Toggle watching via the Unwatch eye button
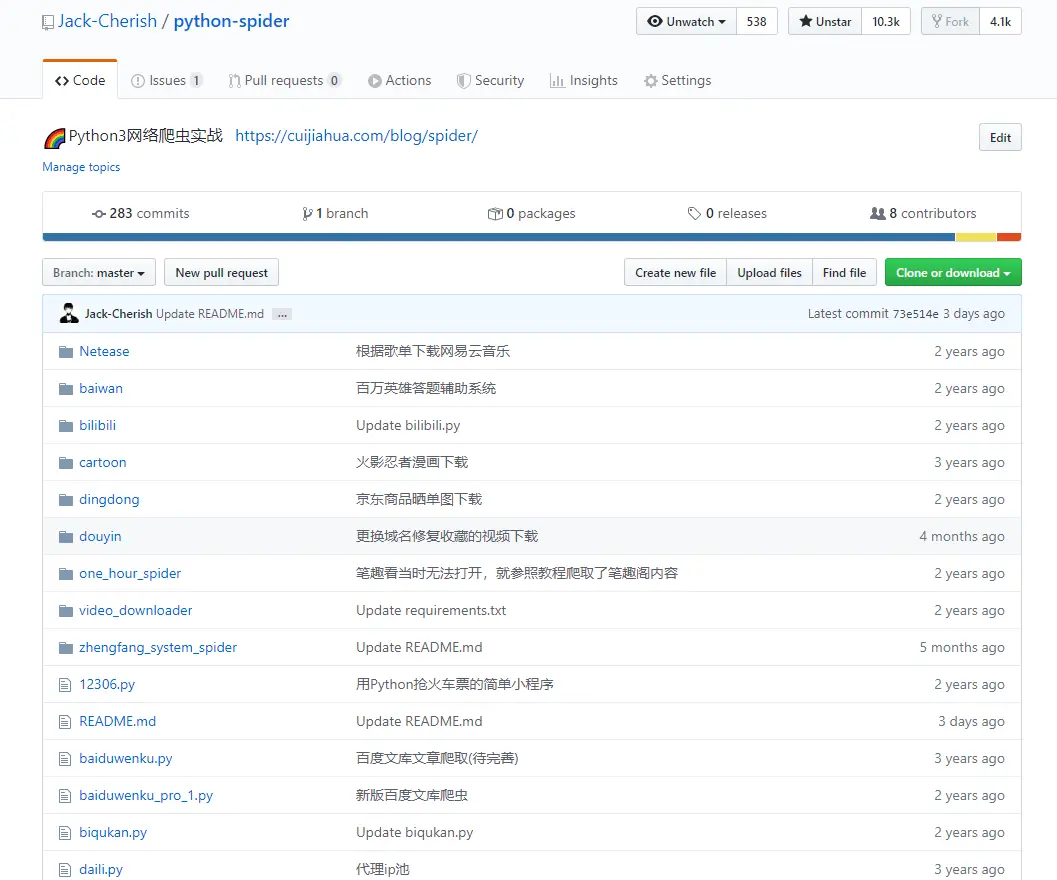Viewport: 1057px width, 880px height. click(685, 20)
